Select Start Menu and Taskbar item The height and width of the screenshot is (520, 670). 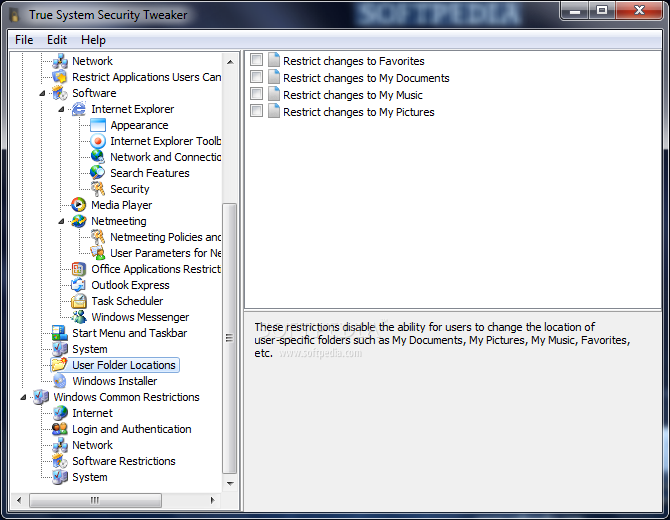tap(129, 333)
